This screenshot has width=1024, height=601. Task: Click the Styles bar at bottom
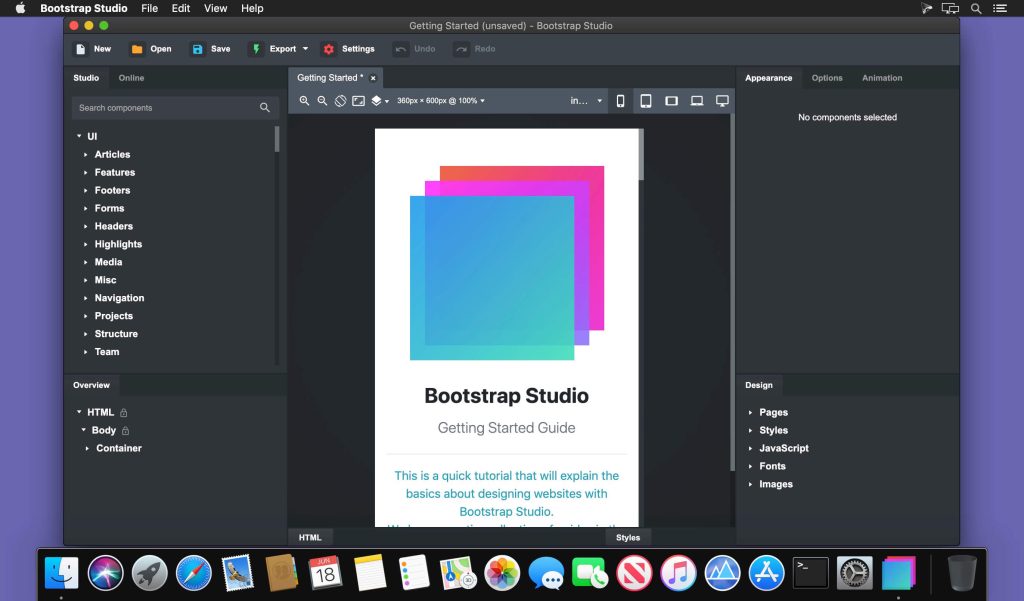tap(628, 537)
